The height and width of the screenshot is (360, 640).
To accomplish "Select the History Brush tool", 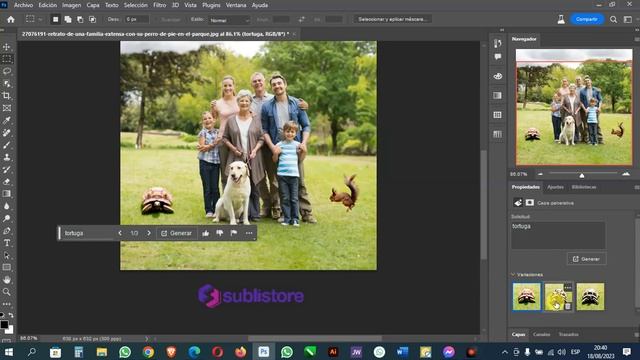I will point(7,169).
